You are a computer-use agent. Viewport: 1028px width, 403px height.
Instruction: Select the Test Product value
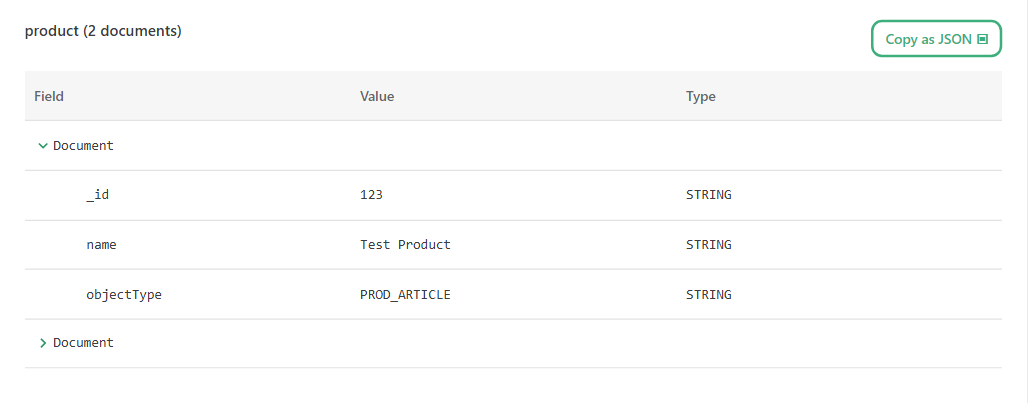405,244
